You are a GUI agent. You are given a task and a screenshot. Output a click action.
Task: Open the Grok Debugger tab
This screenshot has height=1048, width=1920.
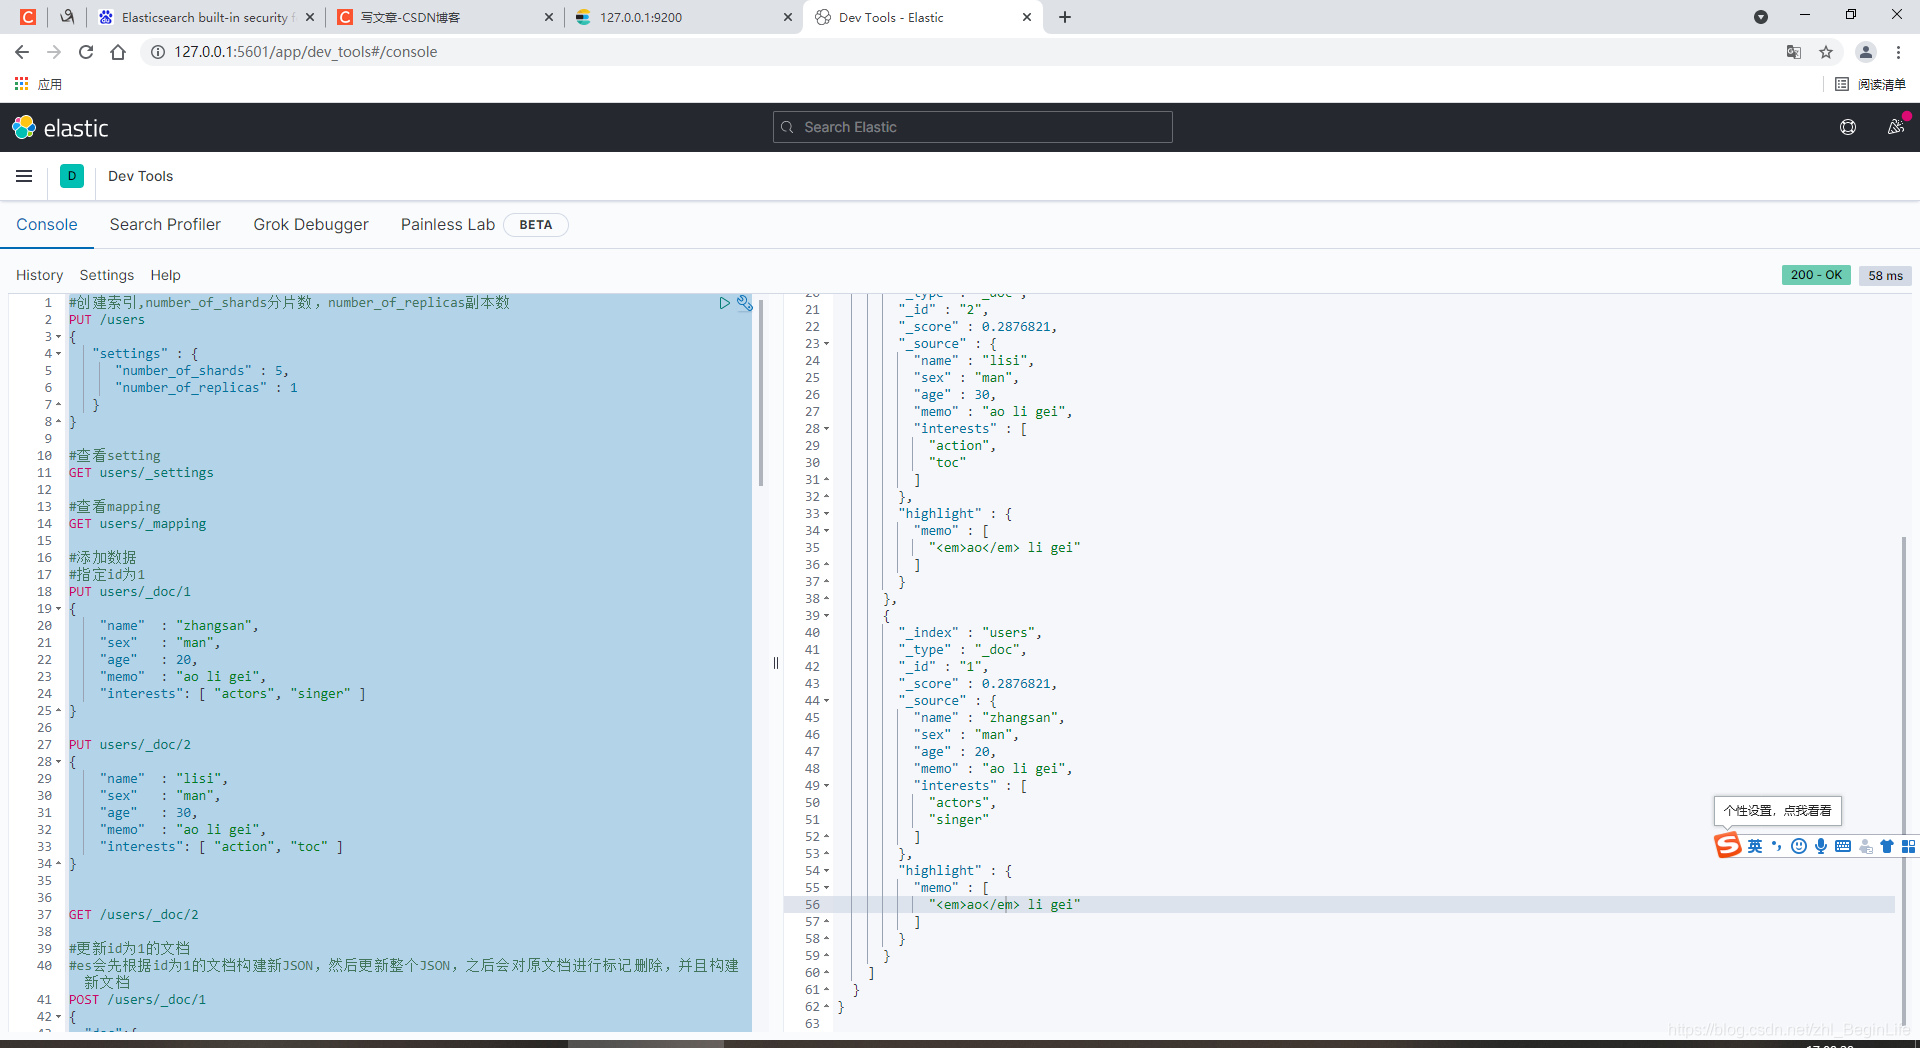(311, 224)
